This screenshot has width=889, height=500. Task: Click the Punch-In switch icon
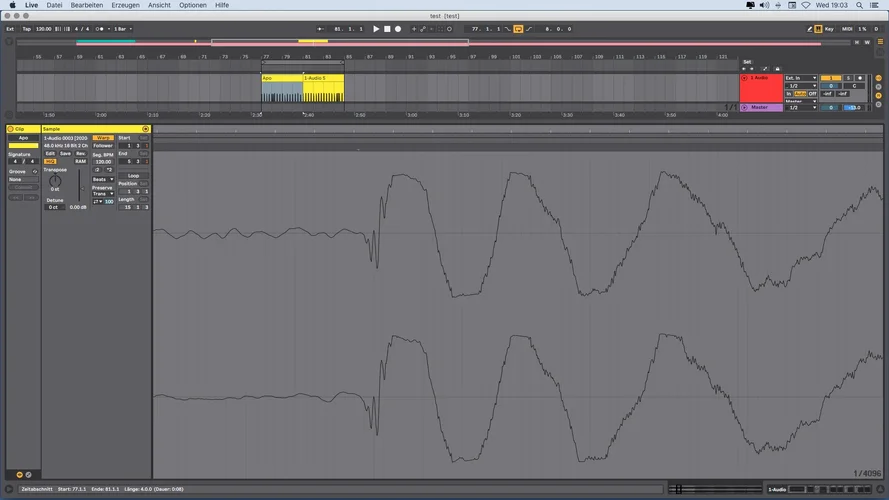(507, 29)
